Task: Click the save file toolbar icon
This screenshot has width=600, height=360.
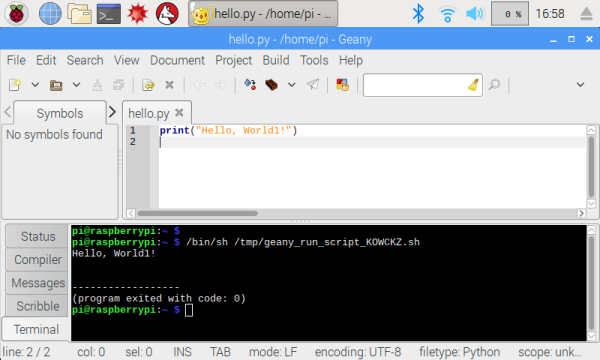Action: click(97, 85)
